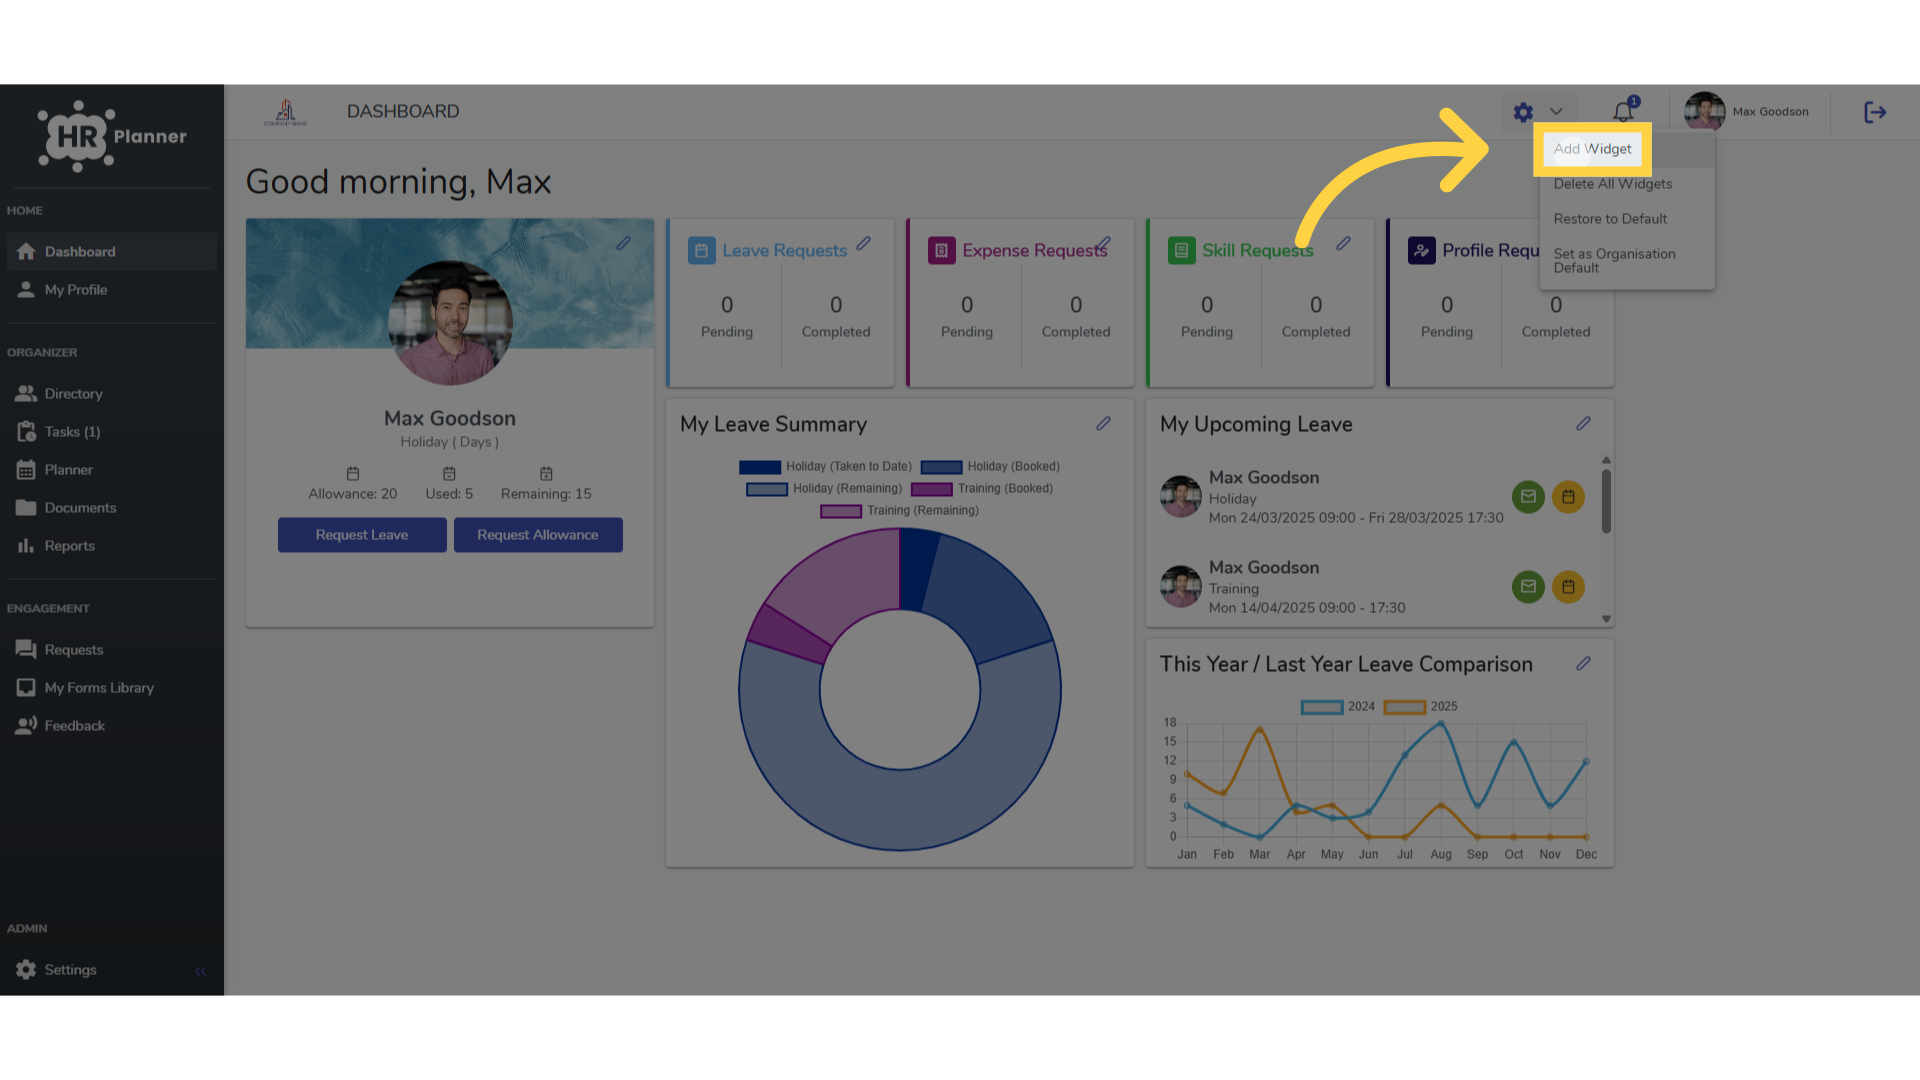Edit the Leave Requests widget

pos(863,243)
